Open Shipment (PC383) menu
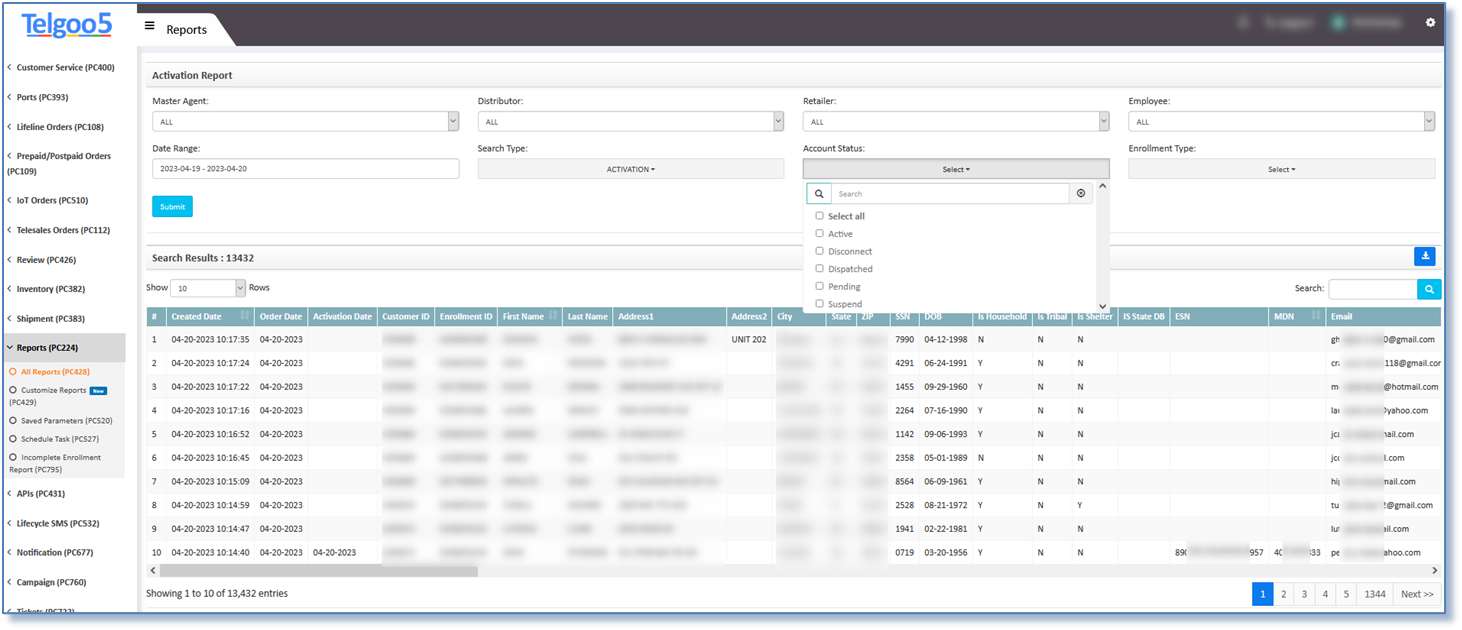Viewport: 1462px width, 630px height. tap(48, 319)
